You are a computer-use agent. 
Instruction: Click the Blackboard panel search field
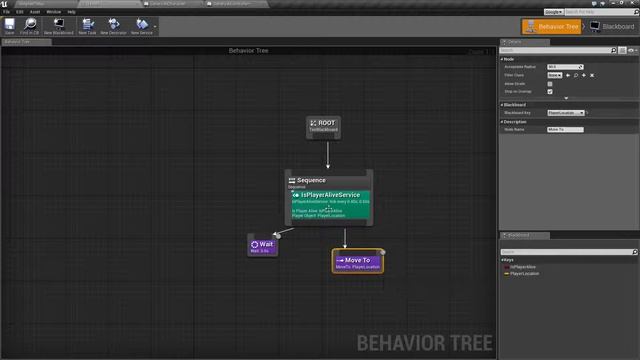(x=567, y=252)
